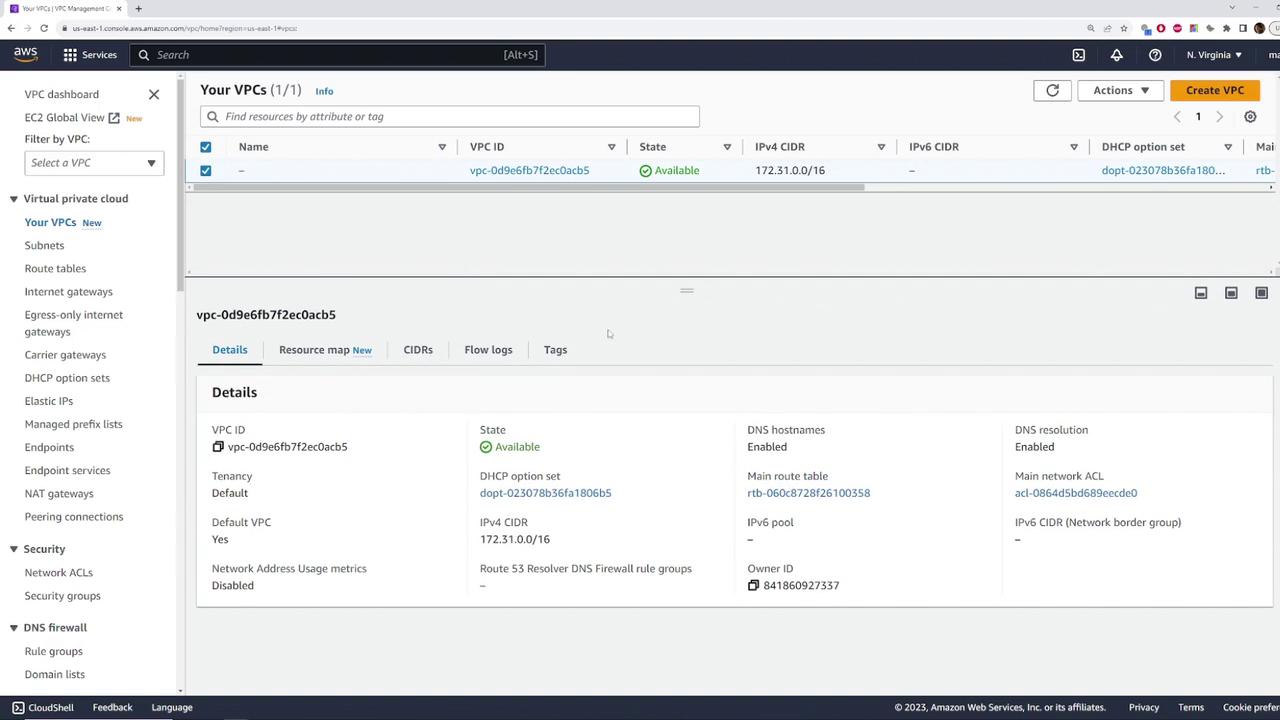Switch to the Resource map tab
Viewport: 1280px width, 720px height.
[325, 350]
